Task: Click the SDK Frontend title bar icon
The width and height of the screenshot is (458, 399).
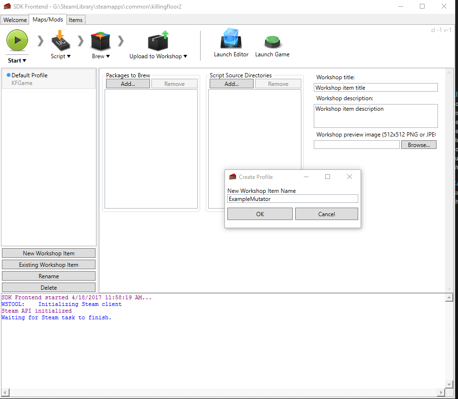Action: [x=7, y=6]
